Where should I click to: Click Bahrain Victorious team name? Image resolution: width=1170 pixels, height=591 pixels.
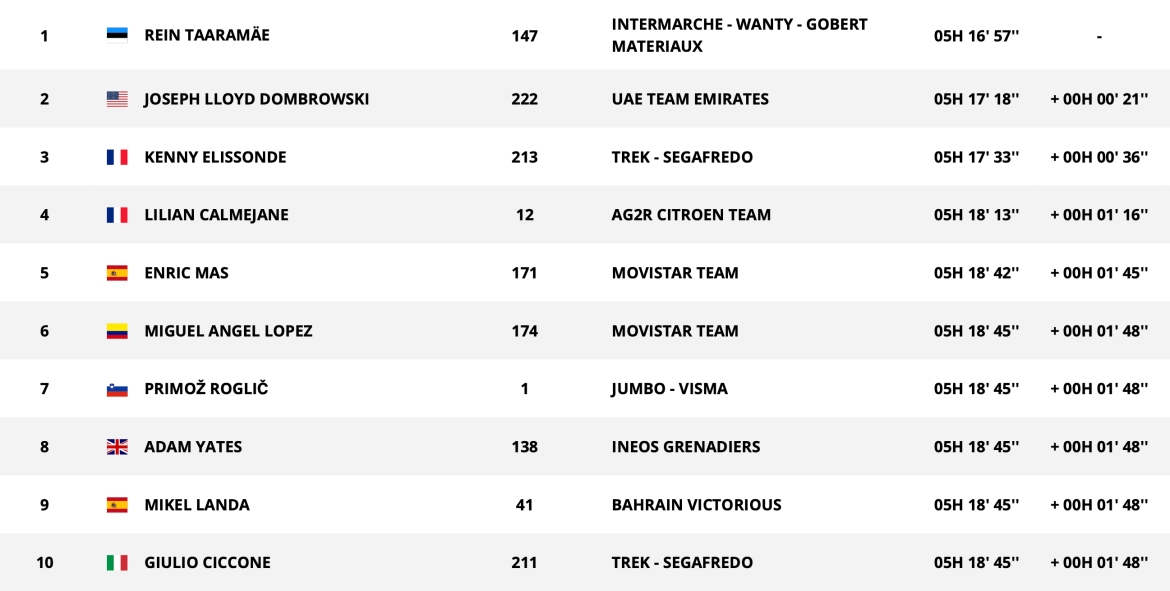[x=697, y=505]
